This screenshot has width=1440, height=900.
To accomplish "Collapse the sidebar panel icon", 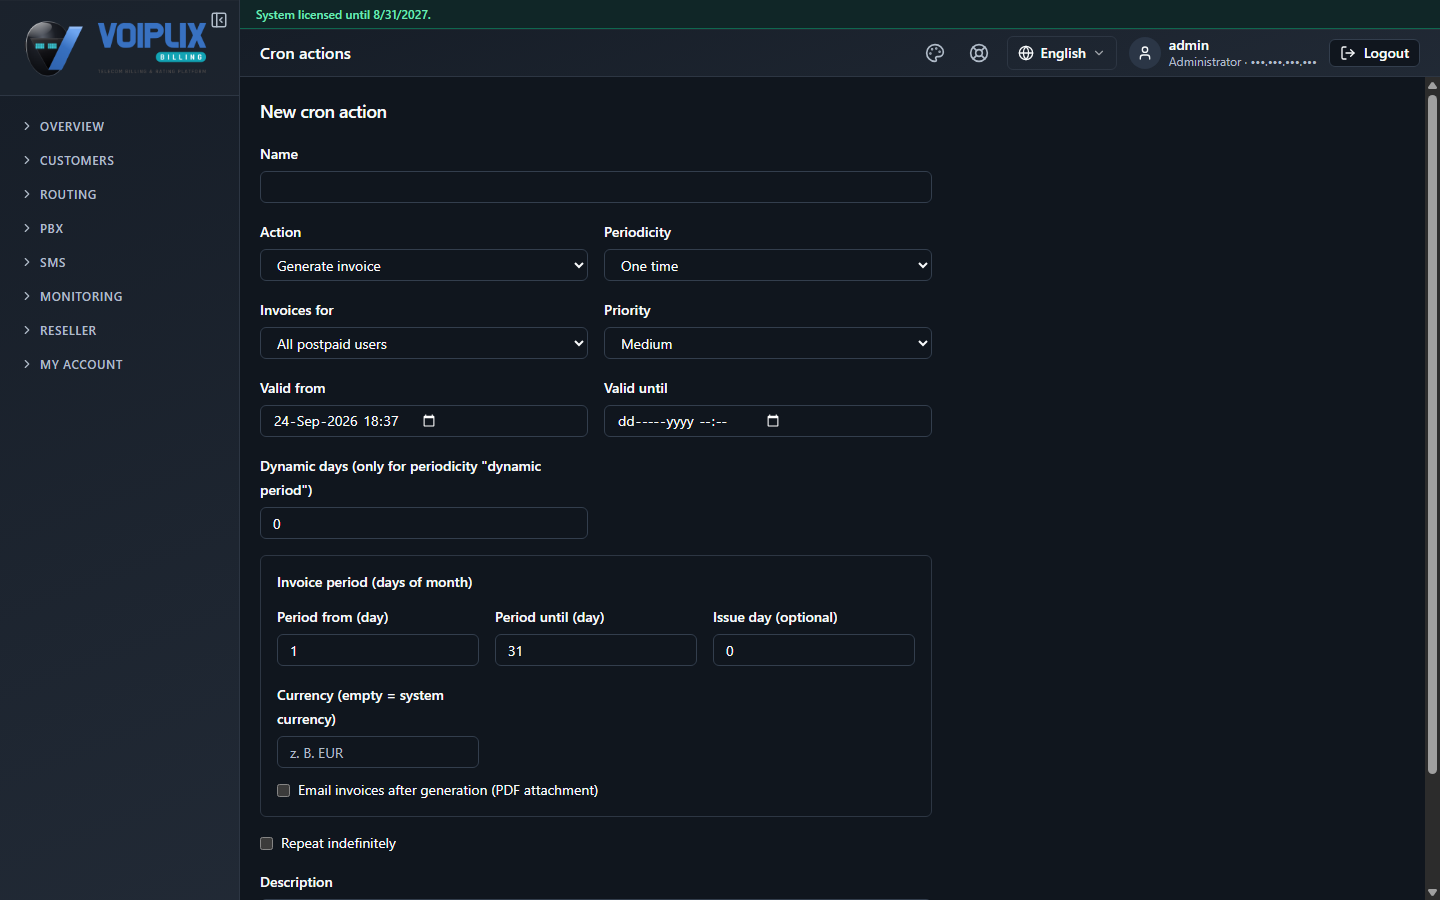I will point(219,20).
